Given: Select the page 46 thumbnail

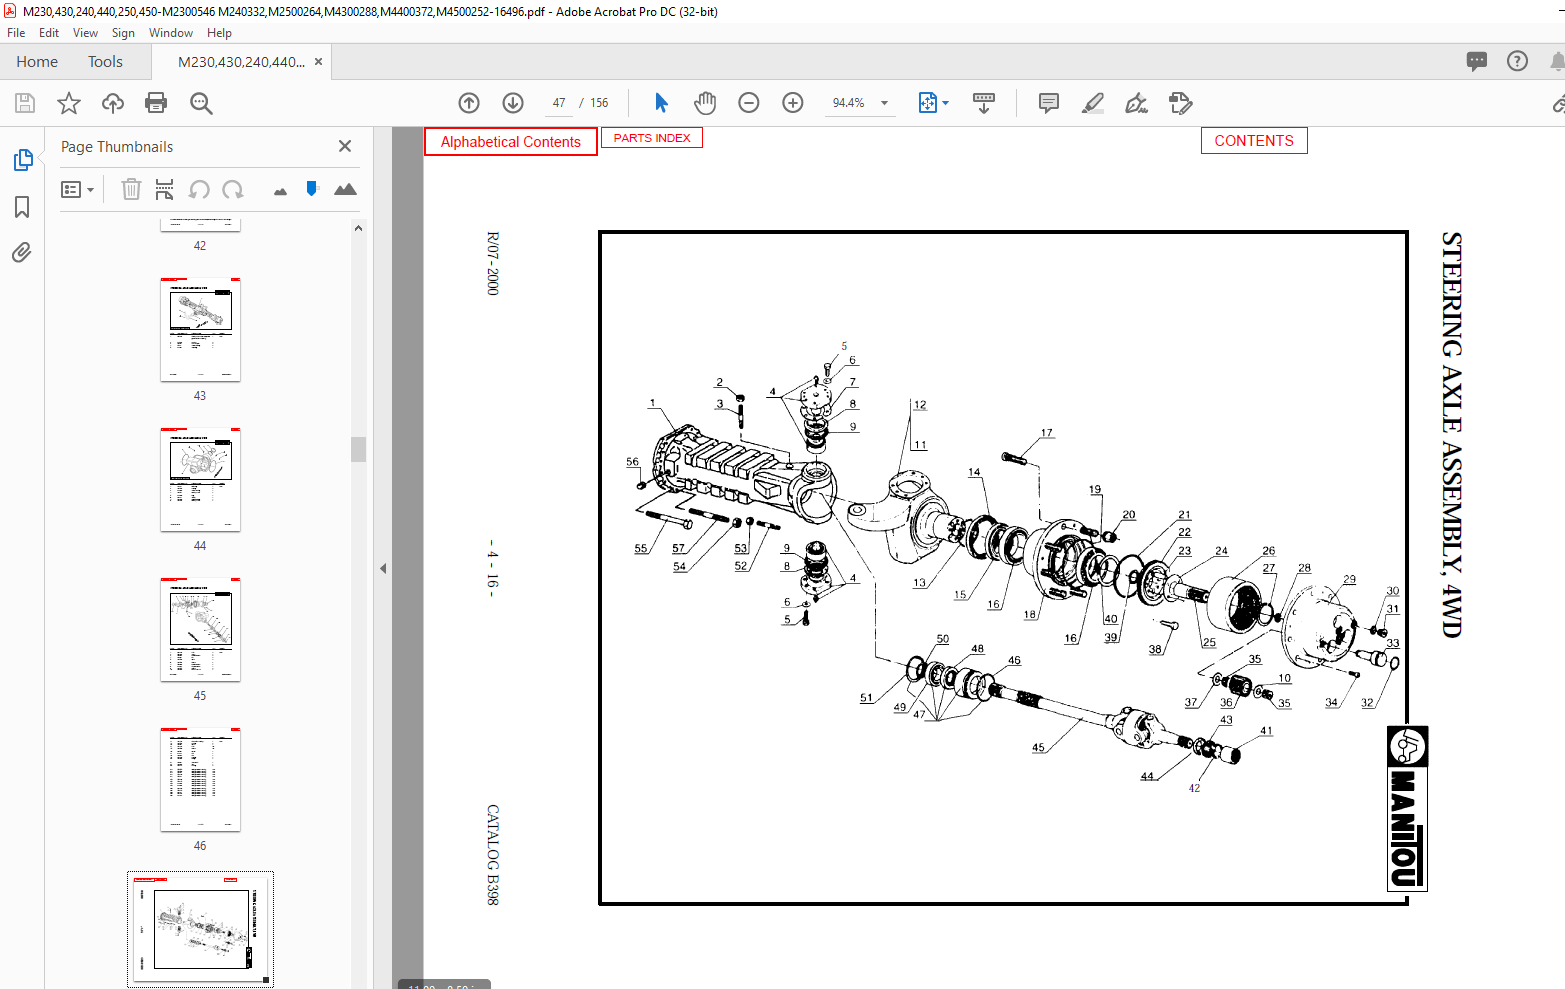Looking at the screenshot, I should 200,779.
